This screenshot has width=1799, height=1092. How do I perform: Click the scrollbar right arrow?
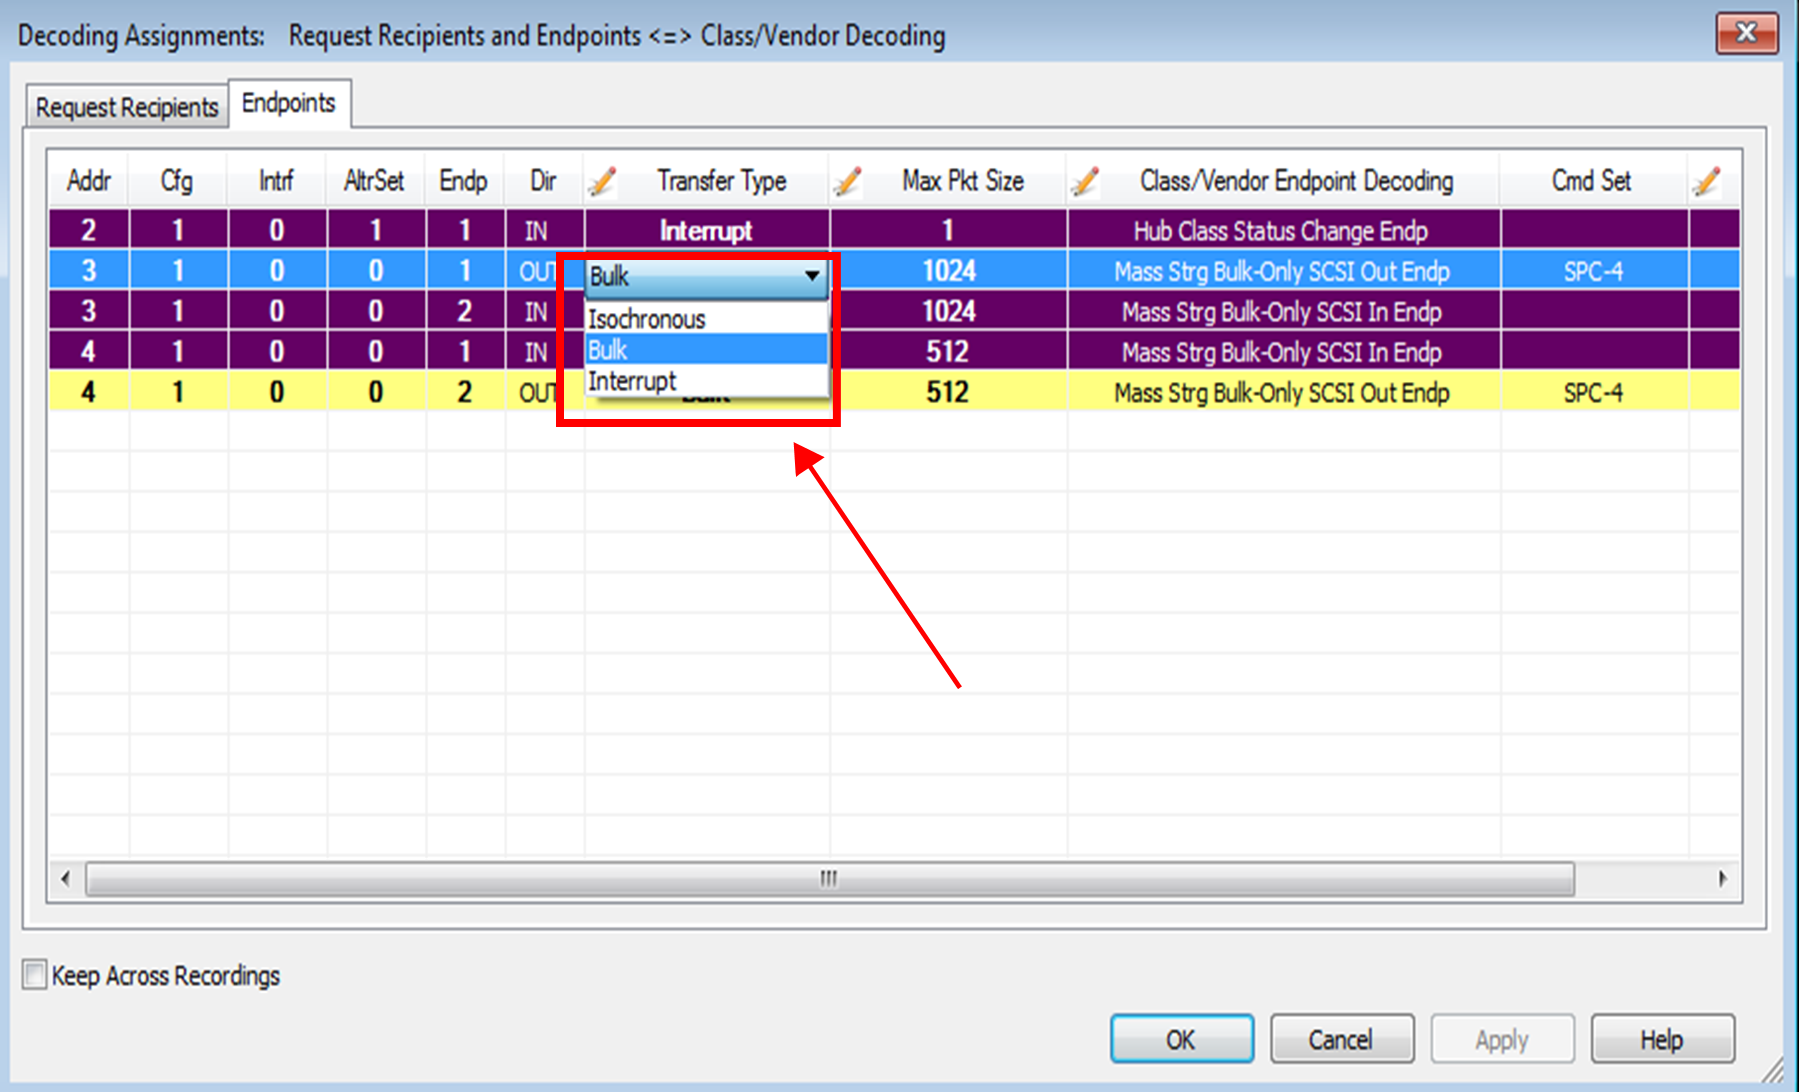coord(1722,879)
